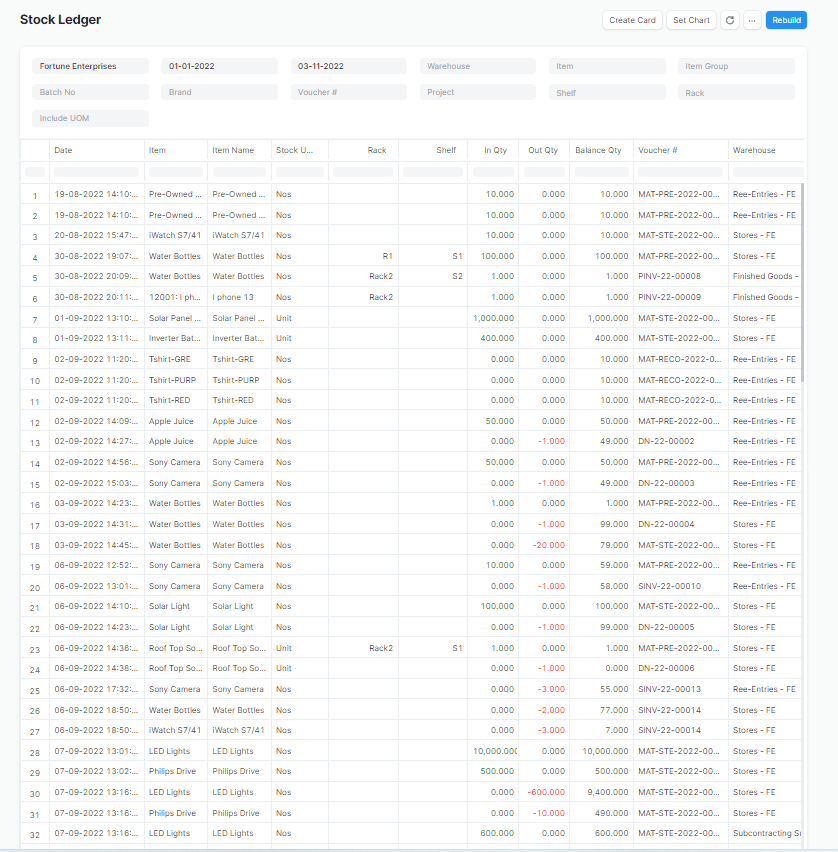Click the Set Chart button
This screenshot has height=852, width=838.
[x=691, y=20]
